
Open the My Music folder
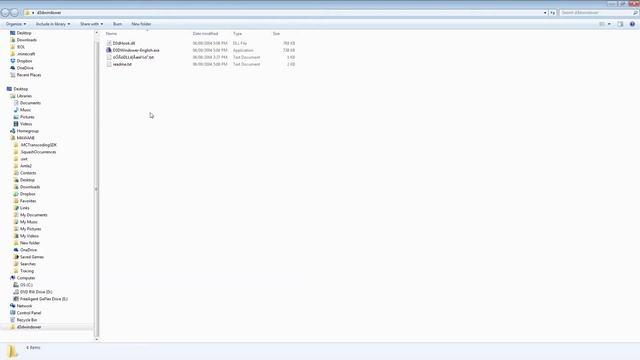29,222
